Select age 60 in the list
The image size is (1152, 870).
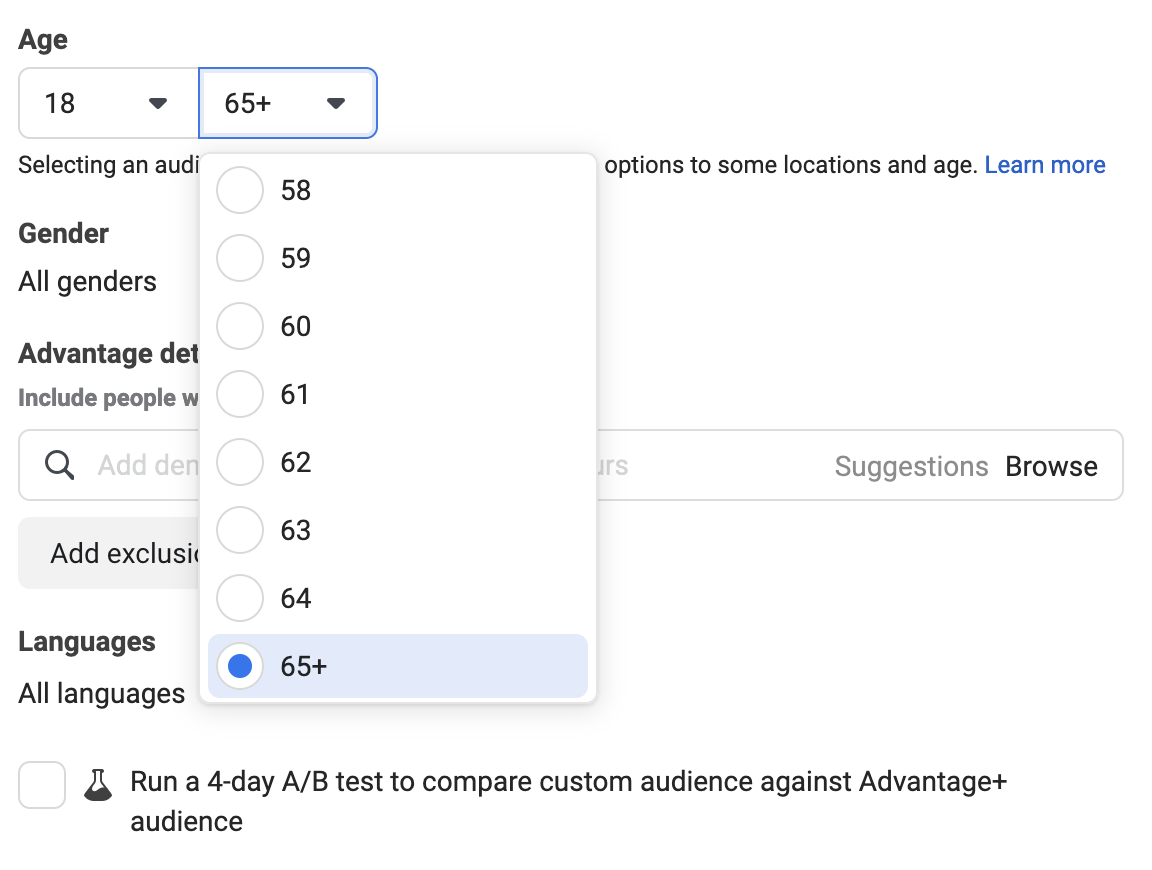[x=239, y=326]
